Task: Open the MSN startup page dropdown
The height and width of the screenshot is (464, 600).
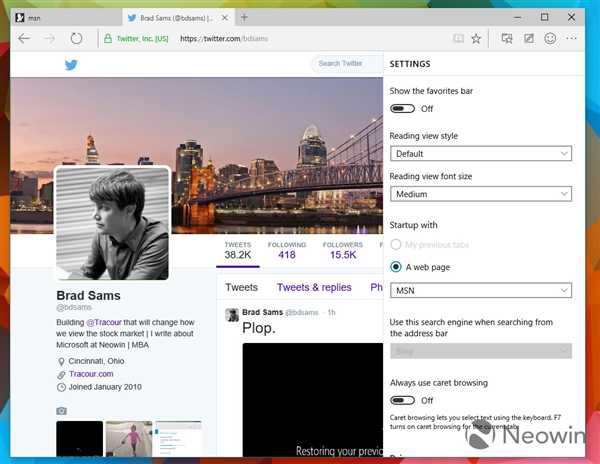Action: (x=480, y=291)
